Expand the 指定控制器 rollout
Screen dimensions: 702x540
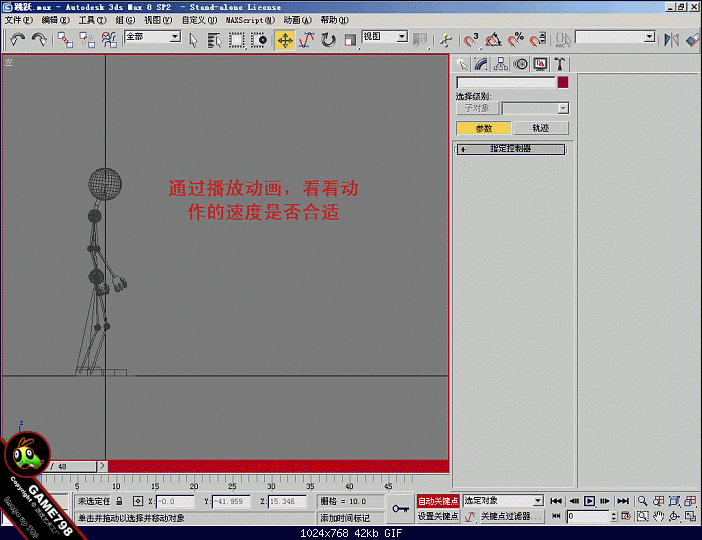510,149
